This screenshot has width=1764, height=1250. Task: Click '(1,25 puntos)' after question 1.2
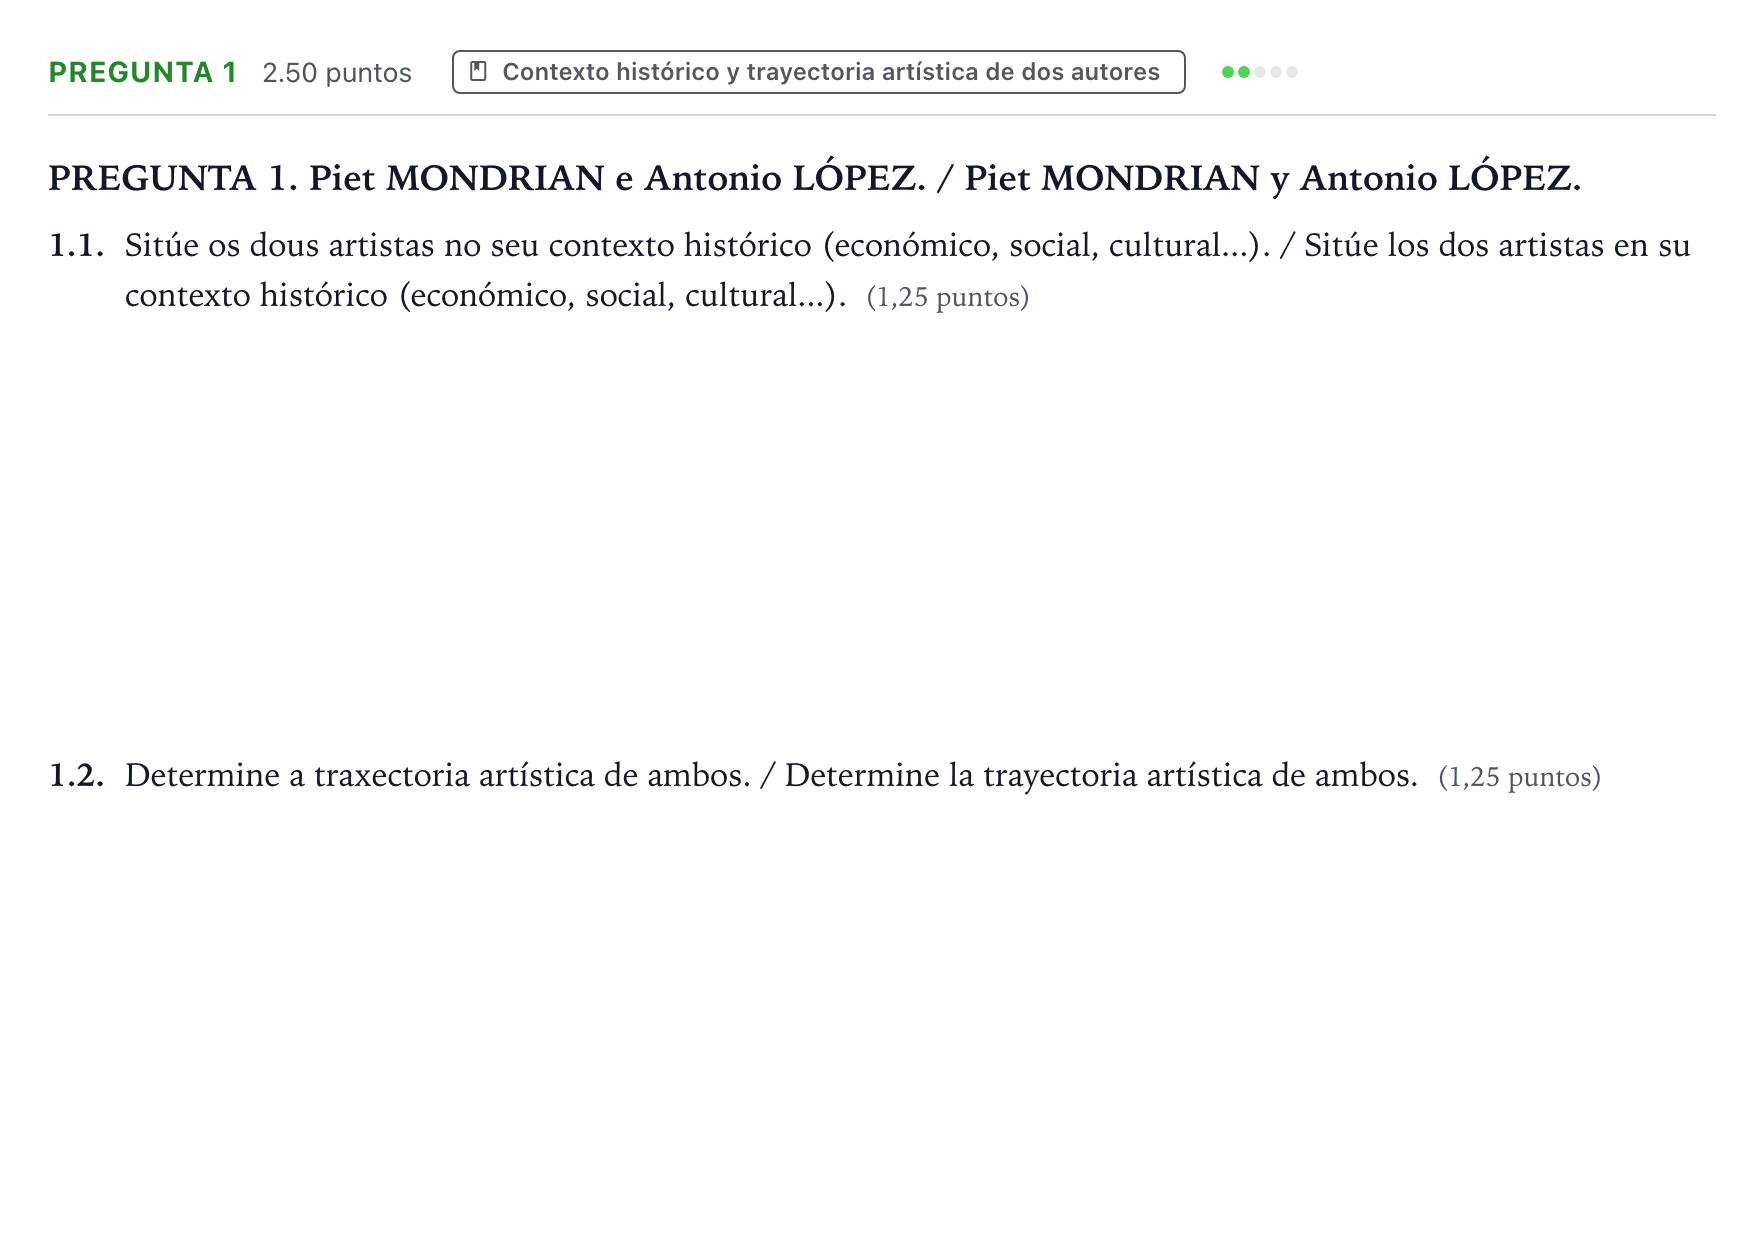(1519, 777)
